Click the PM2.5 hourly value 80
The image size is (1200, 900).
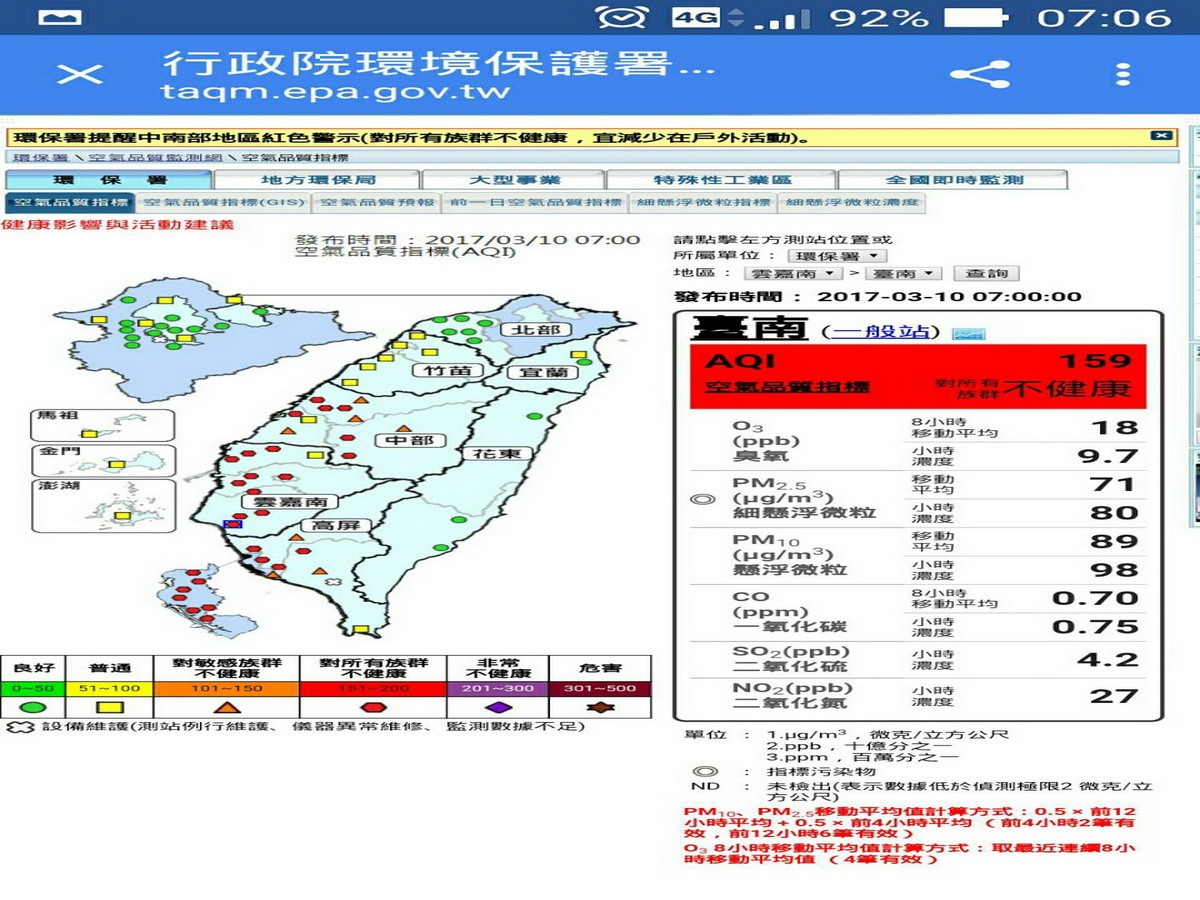click(x=1114, y=513)
